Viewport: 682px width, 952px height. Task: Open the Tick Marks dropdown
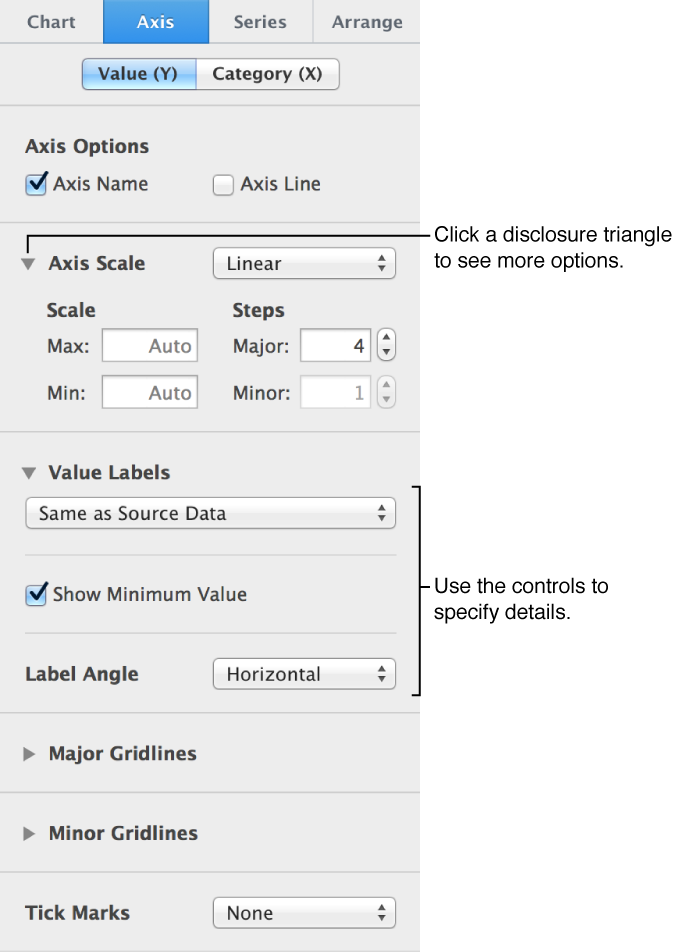304,912
